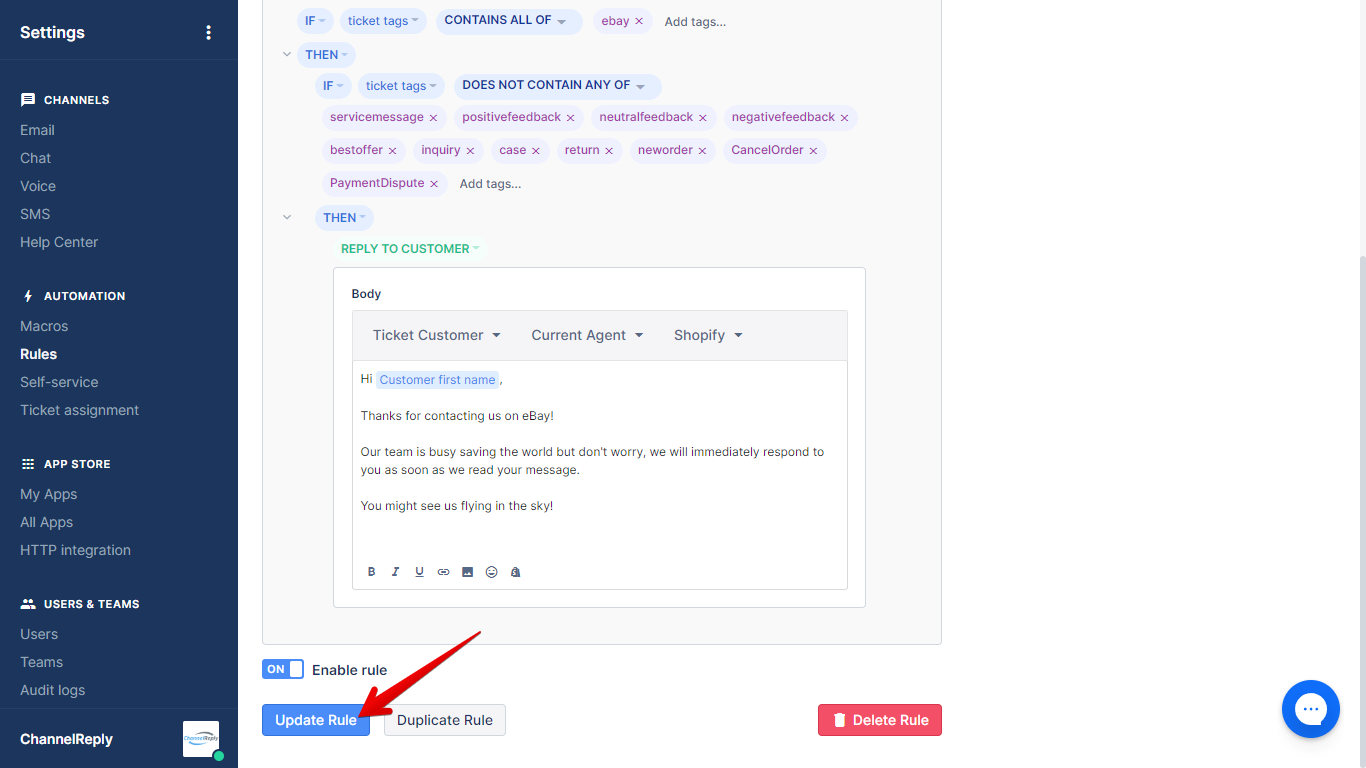Screen dimensions: 1366x768
Task: Open the DOES NOT CONTAIN ANY OF dropdown
Action: [x=557, y=86]
